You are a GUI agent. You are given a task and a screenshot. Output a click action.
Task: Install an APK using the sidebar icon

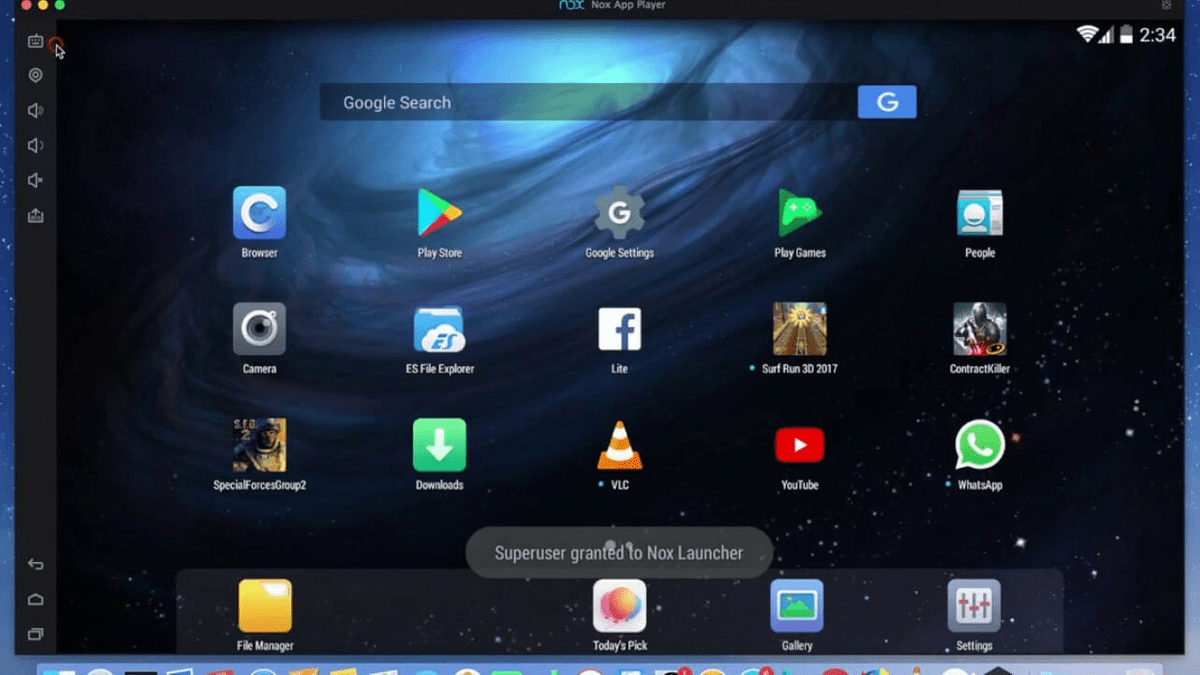36,215
